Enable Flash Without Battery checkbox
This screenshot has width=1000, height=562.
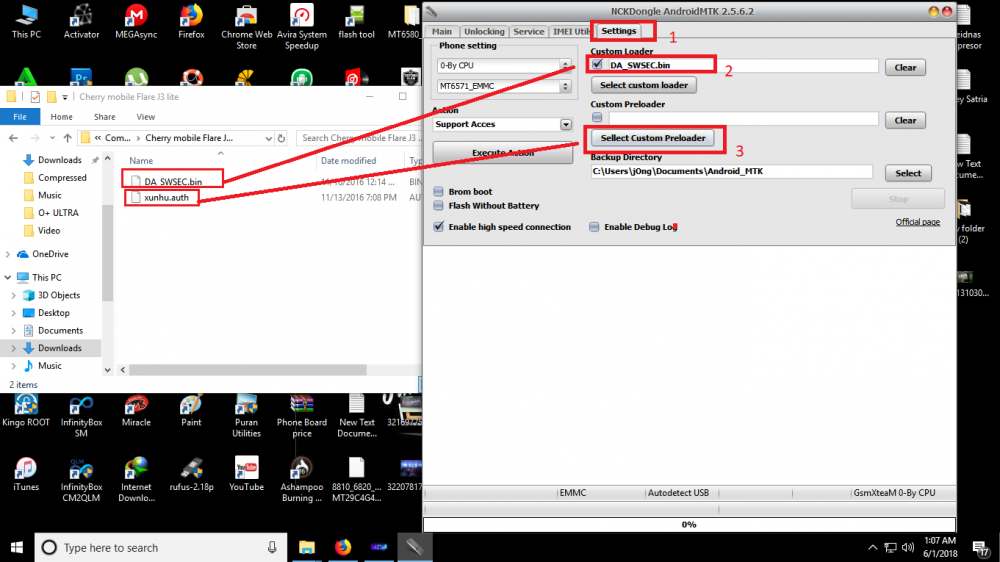click(438, 205)
